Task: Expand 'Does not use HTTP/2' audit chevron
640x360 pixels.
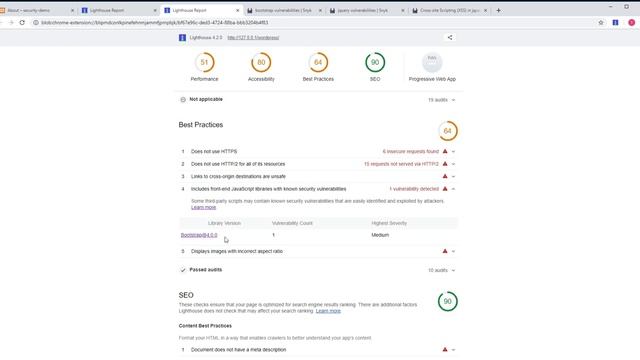Action: (x=453, y=164)
